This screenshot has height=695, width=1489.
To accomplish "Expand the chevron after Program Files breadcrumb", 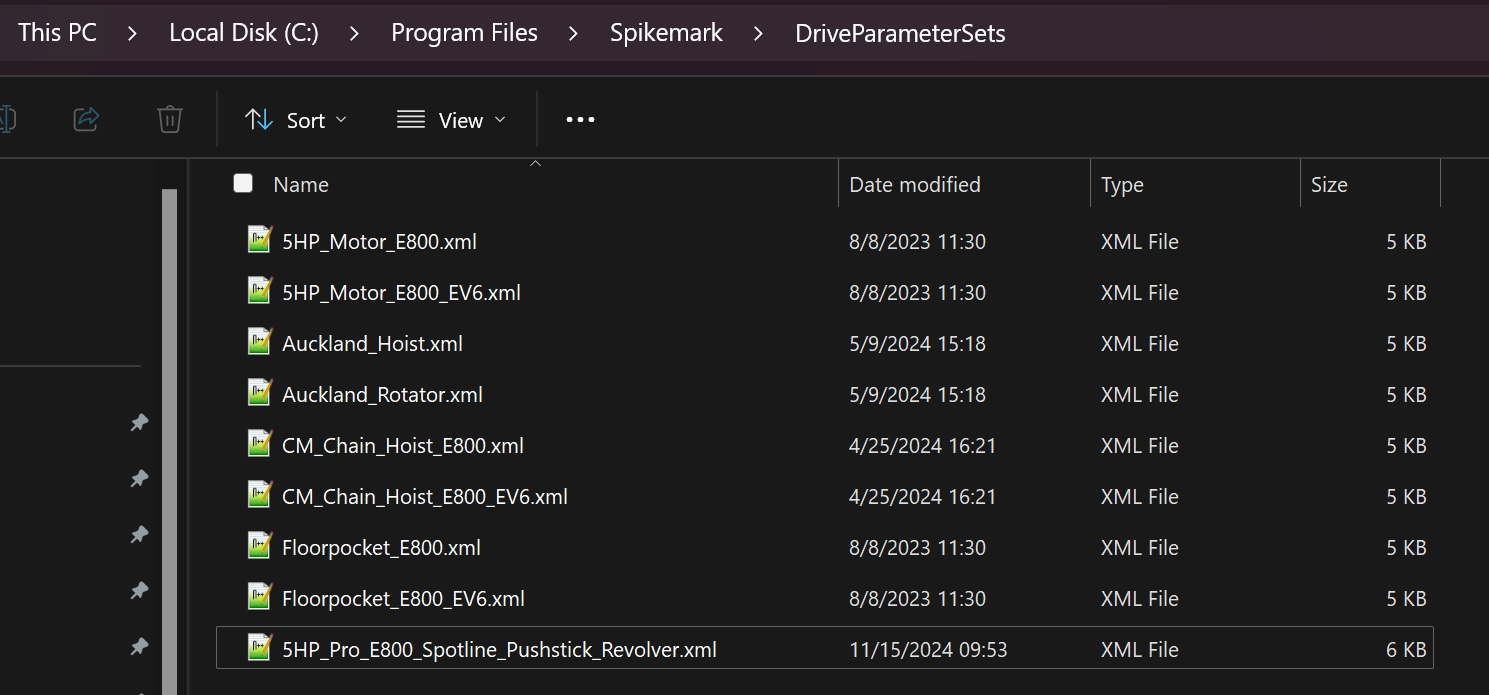I will click(x=573, y=33).
